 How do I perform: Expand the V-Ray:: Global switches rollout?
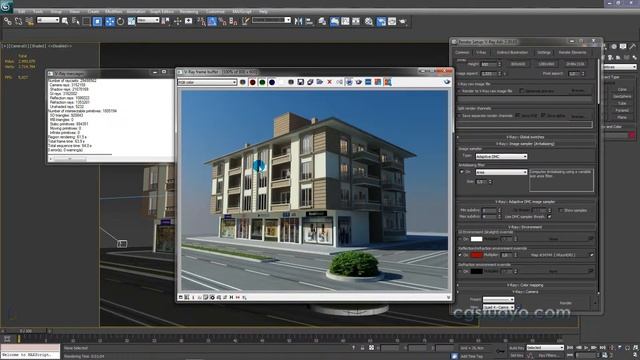(525, 137)
